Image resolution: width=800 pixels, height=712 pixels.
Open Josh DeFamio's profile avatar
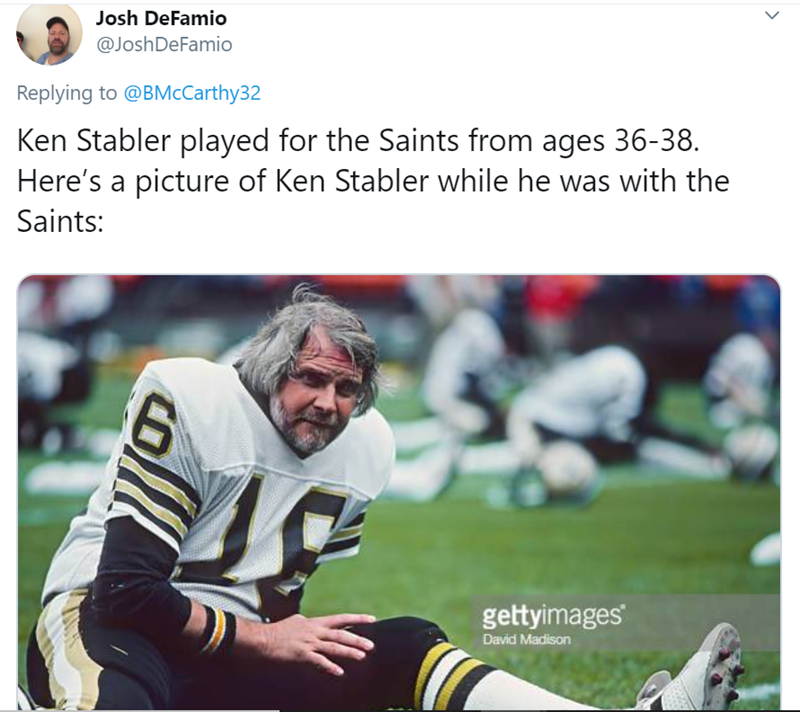tap(48, 34)
